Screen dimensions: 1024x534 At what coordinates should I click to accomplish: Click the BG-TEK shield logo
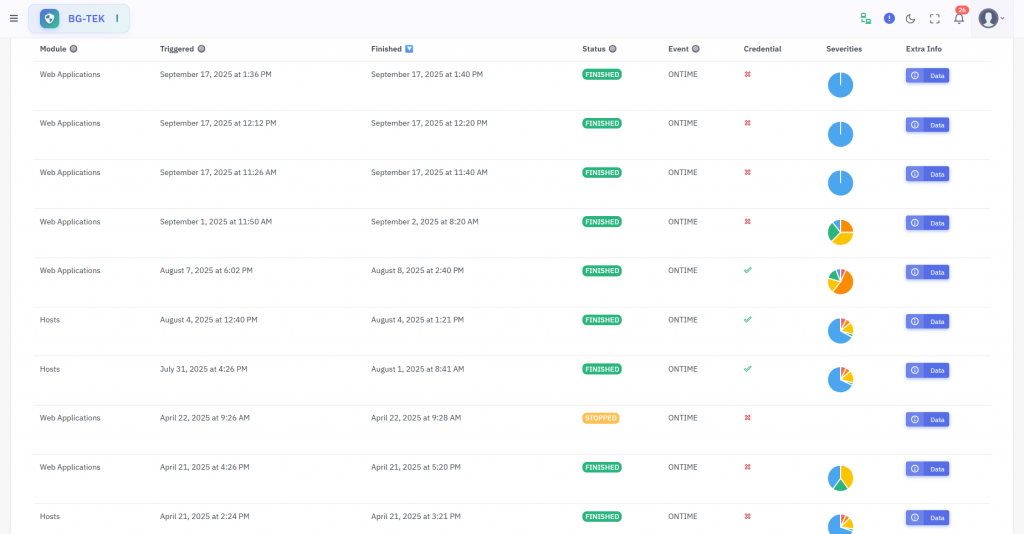coord(50,18)
